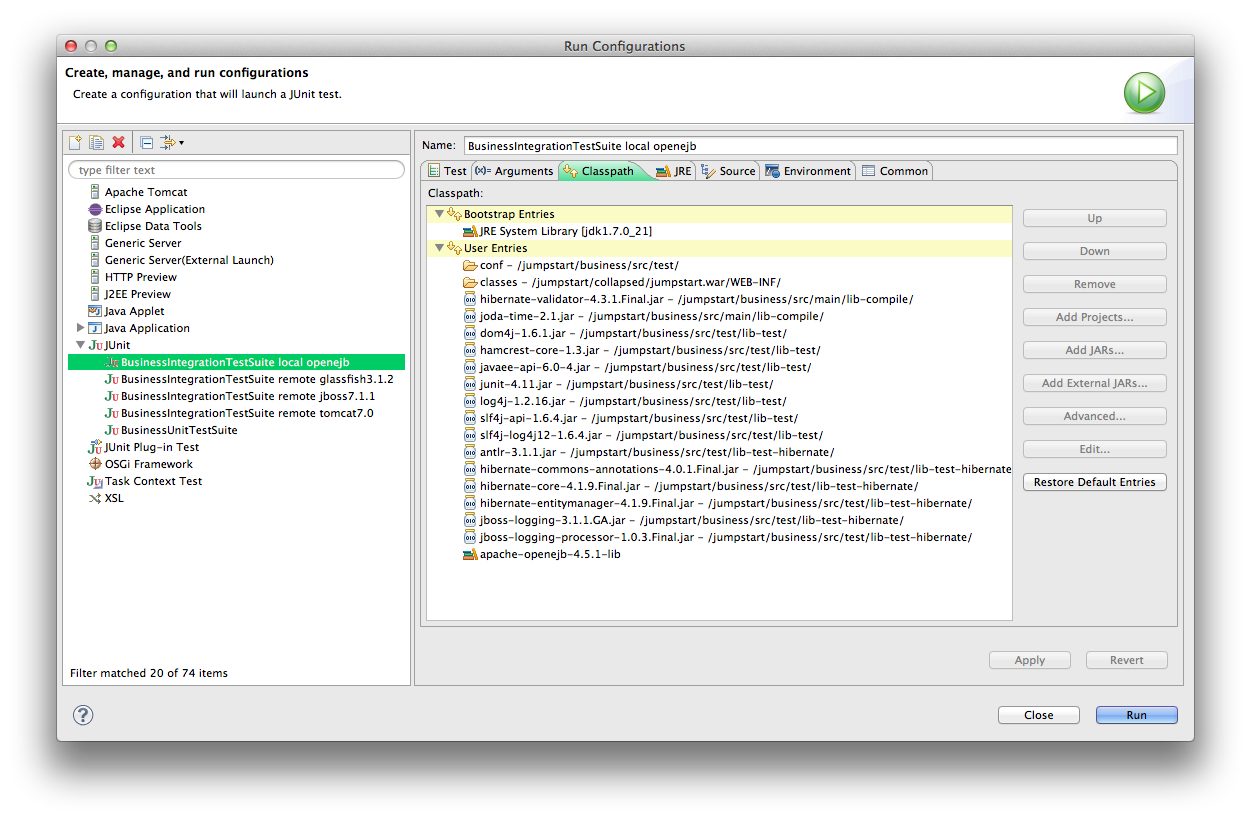Viewport: 1251px width, 820px height.
Task: Select the BusinessUnitTestSuite configuration
Action: pyautogui.click(x=179, y=430)
